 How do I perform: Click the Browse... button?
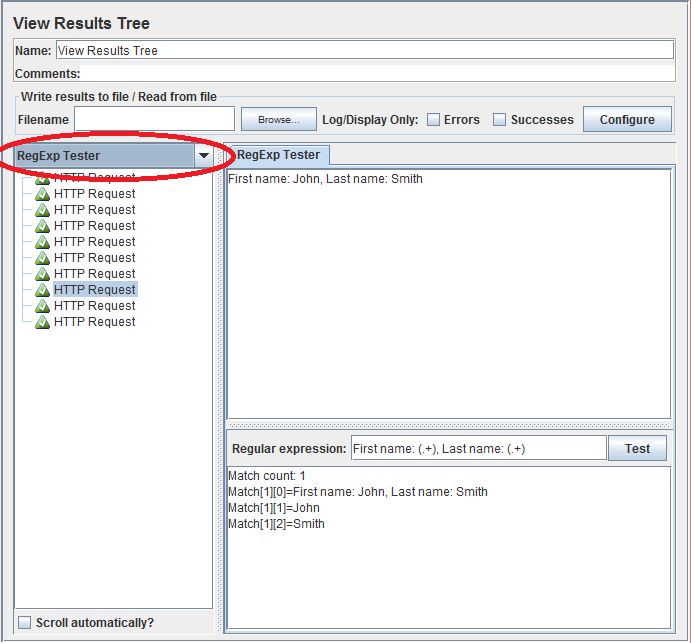279,119
